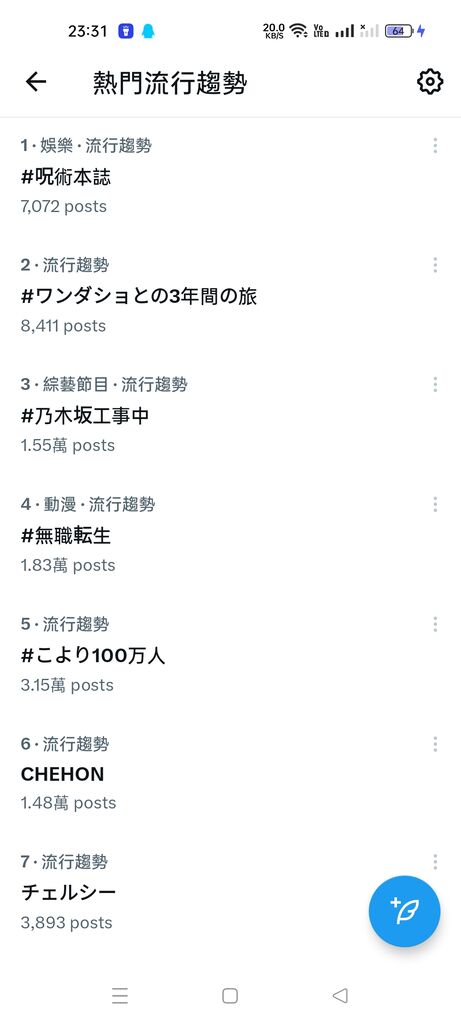Open trends settings gear icon

[430, 82]
